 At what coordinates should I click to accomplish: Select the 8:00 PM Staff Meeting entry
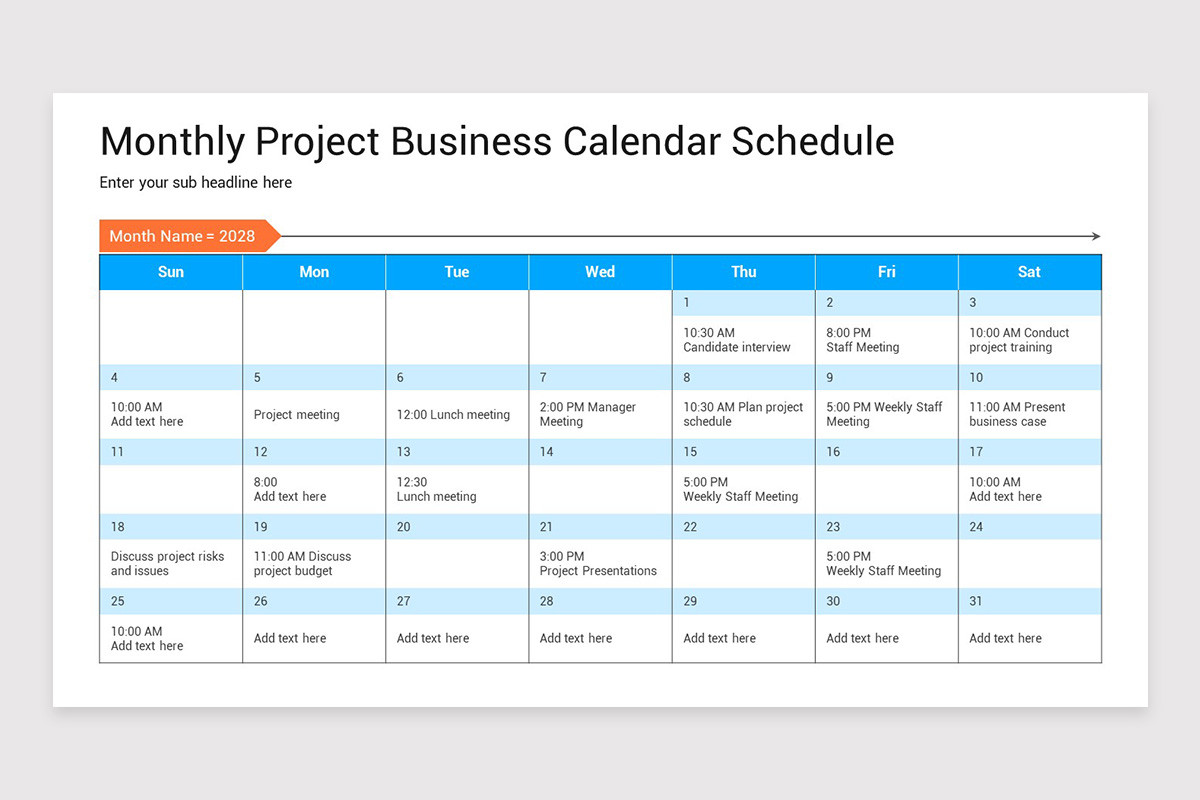pos(862,340)
